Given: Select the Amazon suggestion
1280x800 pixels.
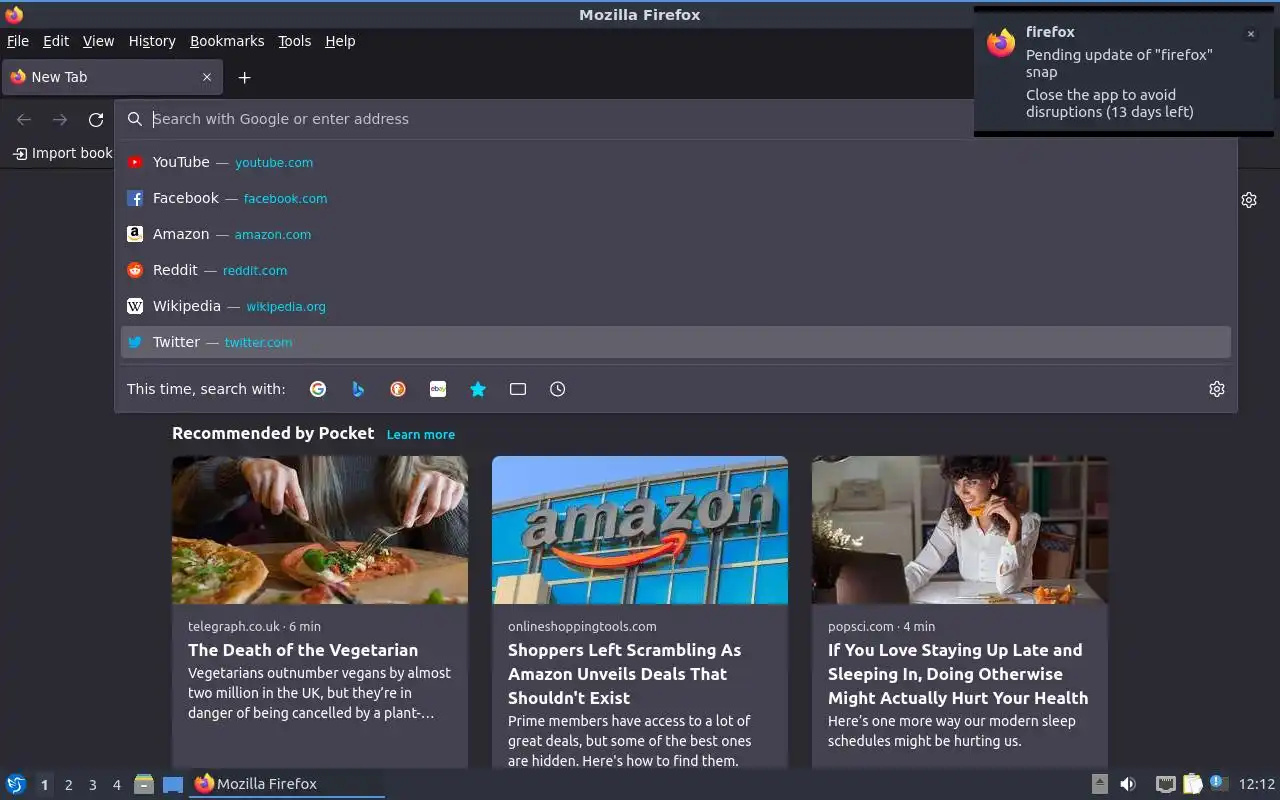Looking at the screenshot, I should (x=676, y=234).
